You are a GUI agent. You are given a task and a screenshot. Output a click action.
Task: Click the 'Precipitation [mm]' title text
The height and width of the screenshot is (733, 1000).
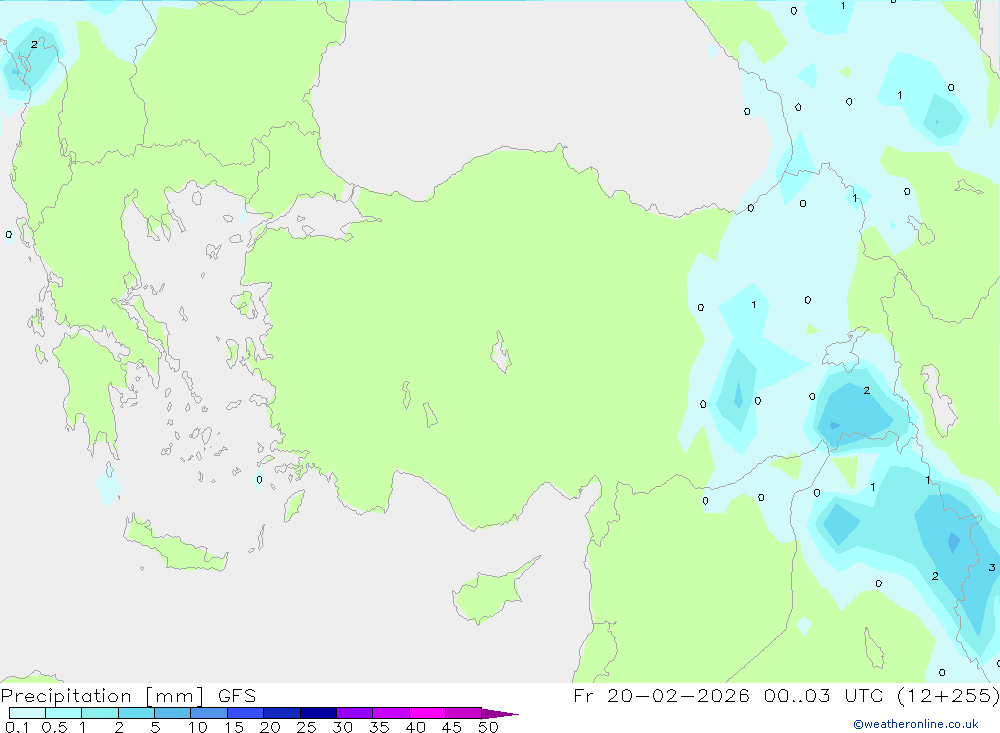click(x=102, y=696)
